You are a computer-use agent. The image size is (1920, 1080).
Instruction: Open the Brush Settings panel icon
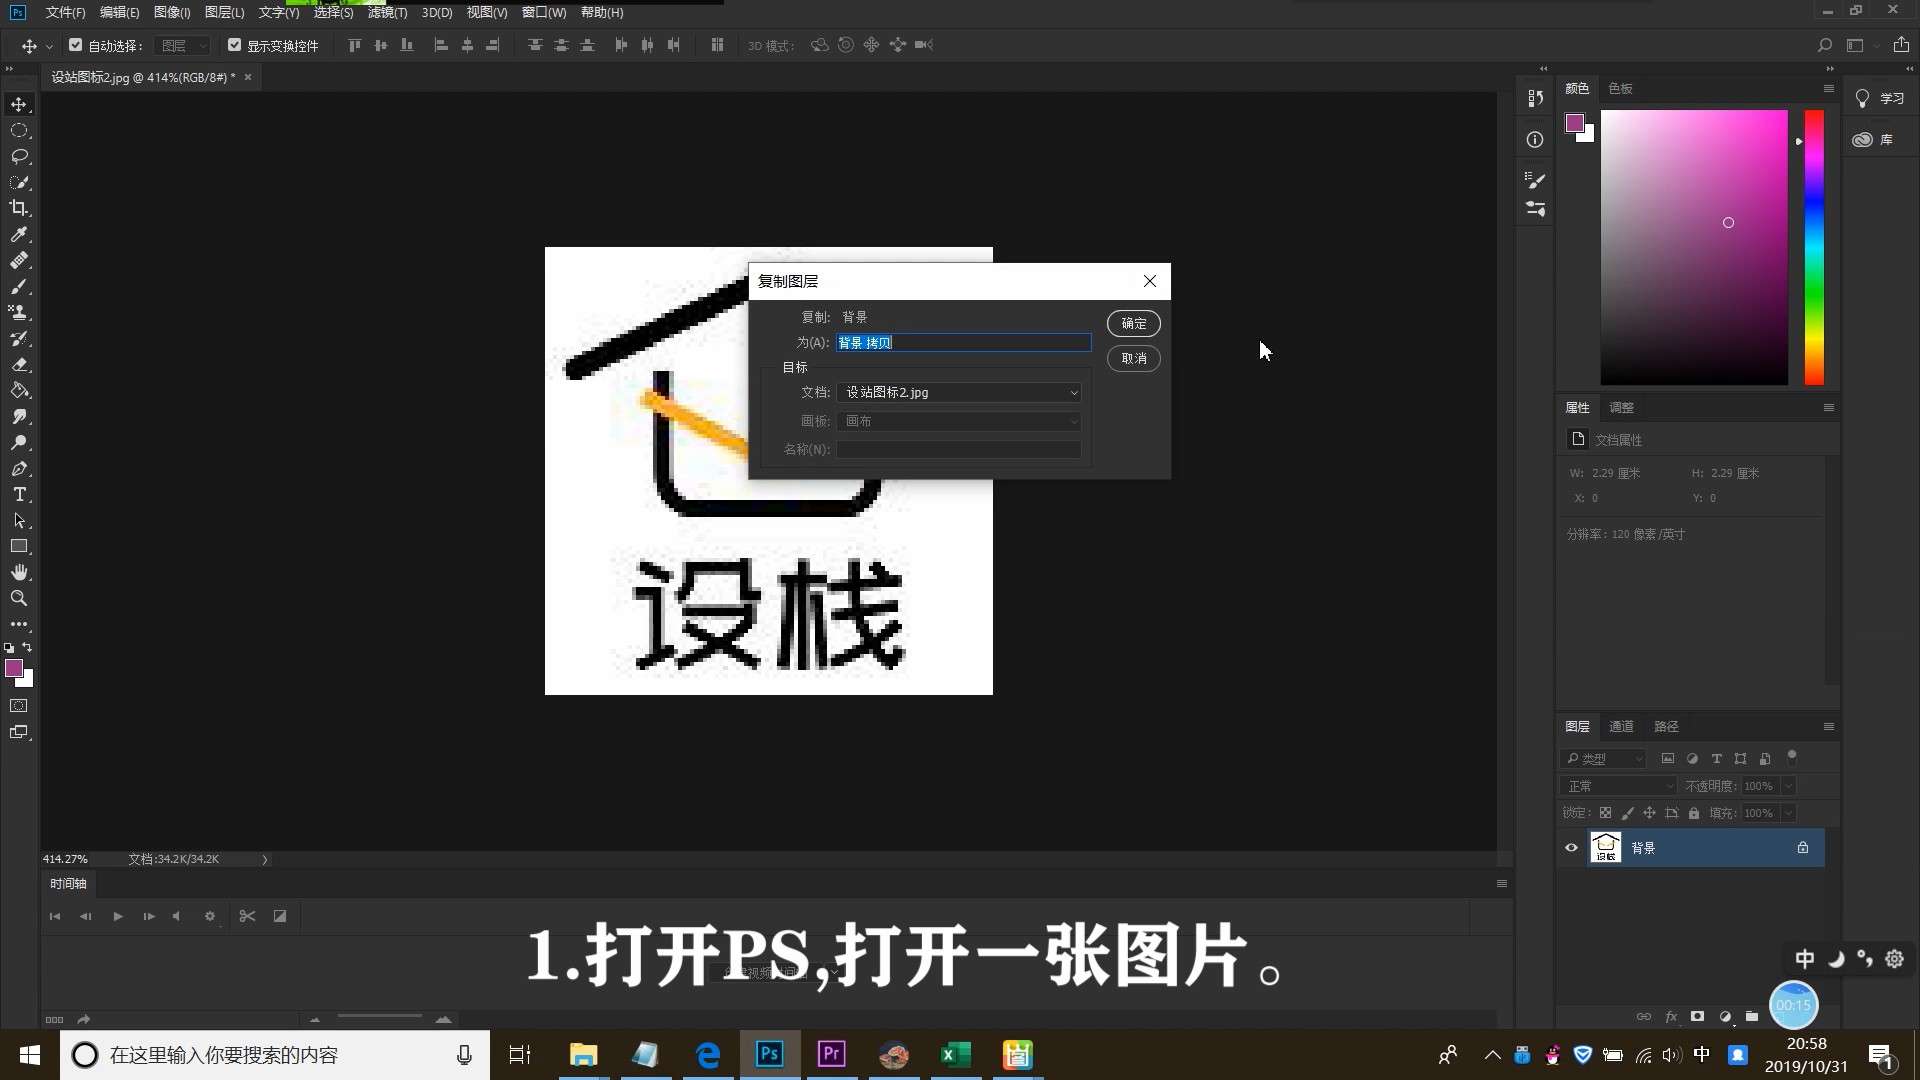(x=1535, y=180)
